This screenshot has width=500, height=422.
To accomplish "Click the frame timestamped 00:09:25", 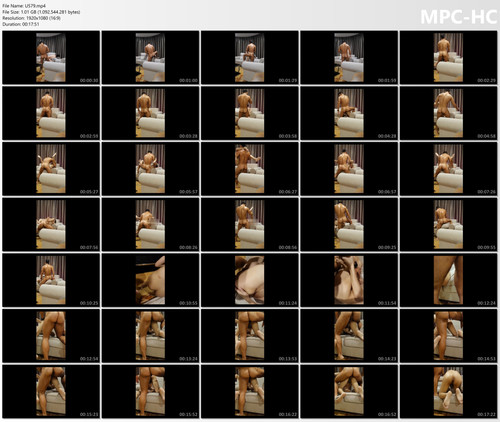I will click(349, 224).
